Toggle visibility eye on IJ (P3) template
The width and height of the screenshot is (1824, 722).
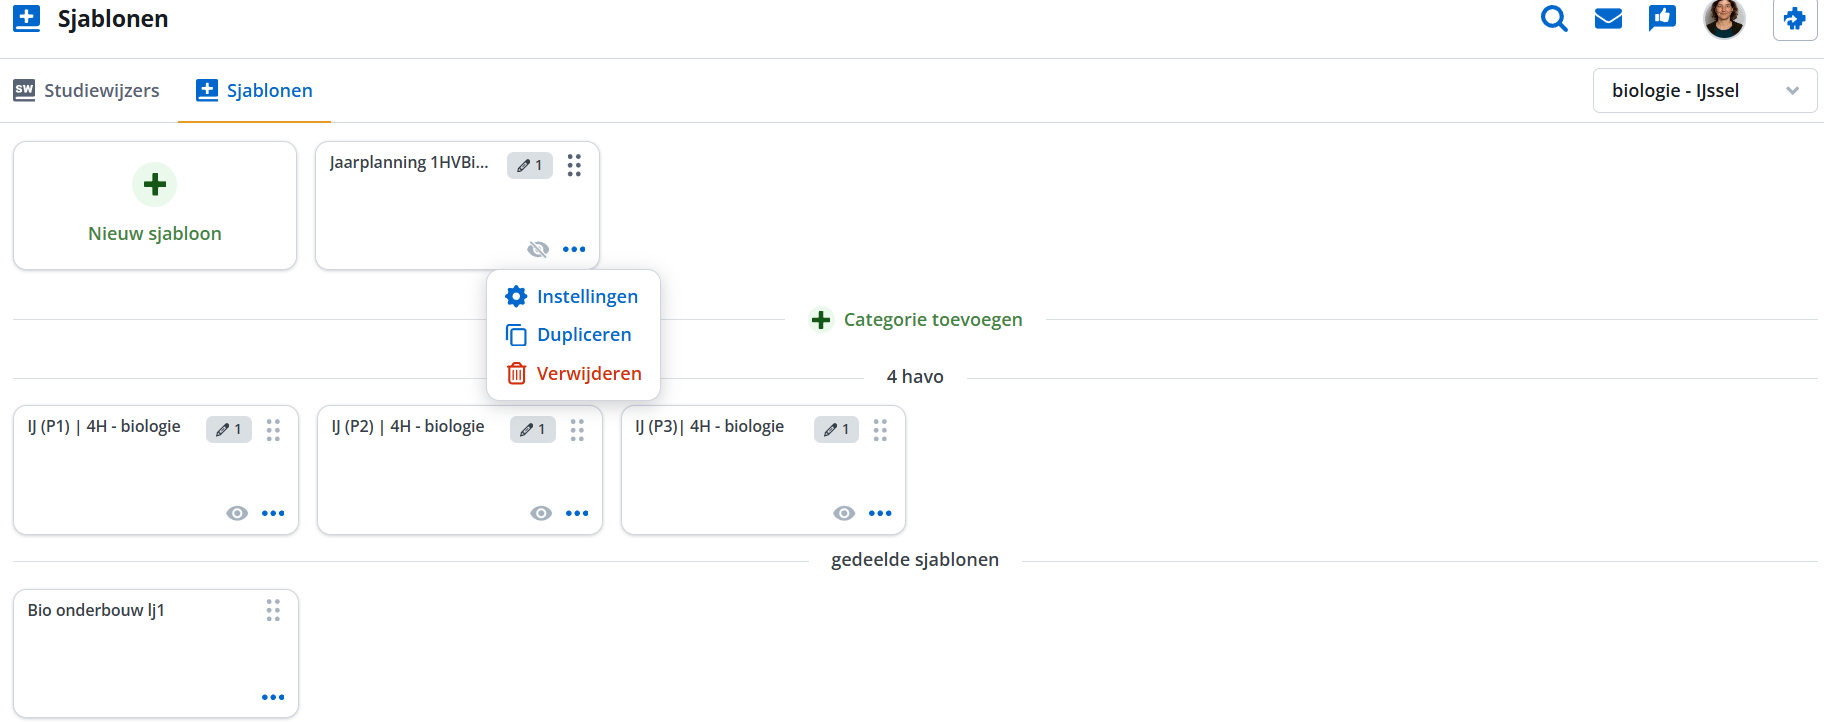pyautogui.click(x=844, y=513)
